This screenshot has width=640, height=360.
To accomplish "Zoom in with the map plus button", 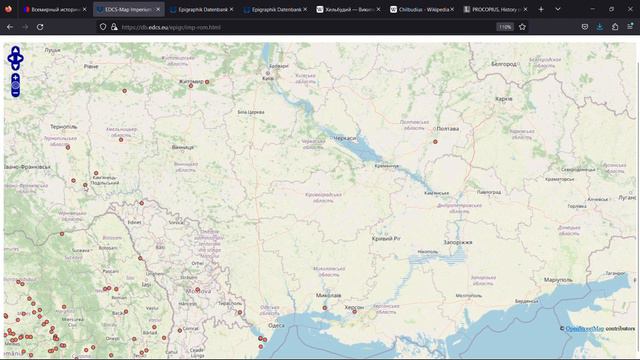I will (16, 78).
